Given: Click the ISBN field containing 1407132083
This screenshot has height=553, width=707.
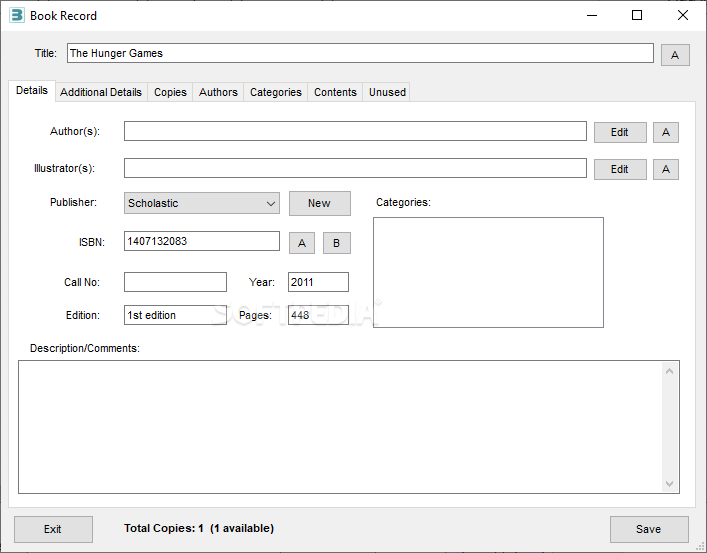Looking at the screenshot, I should coord(202,241).
